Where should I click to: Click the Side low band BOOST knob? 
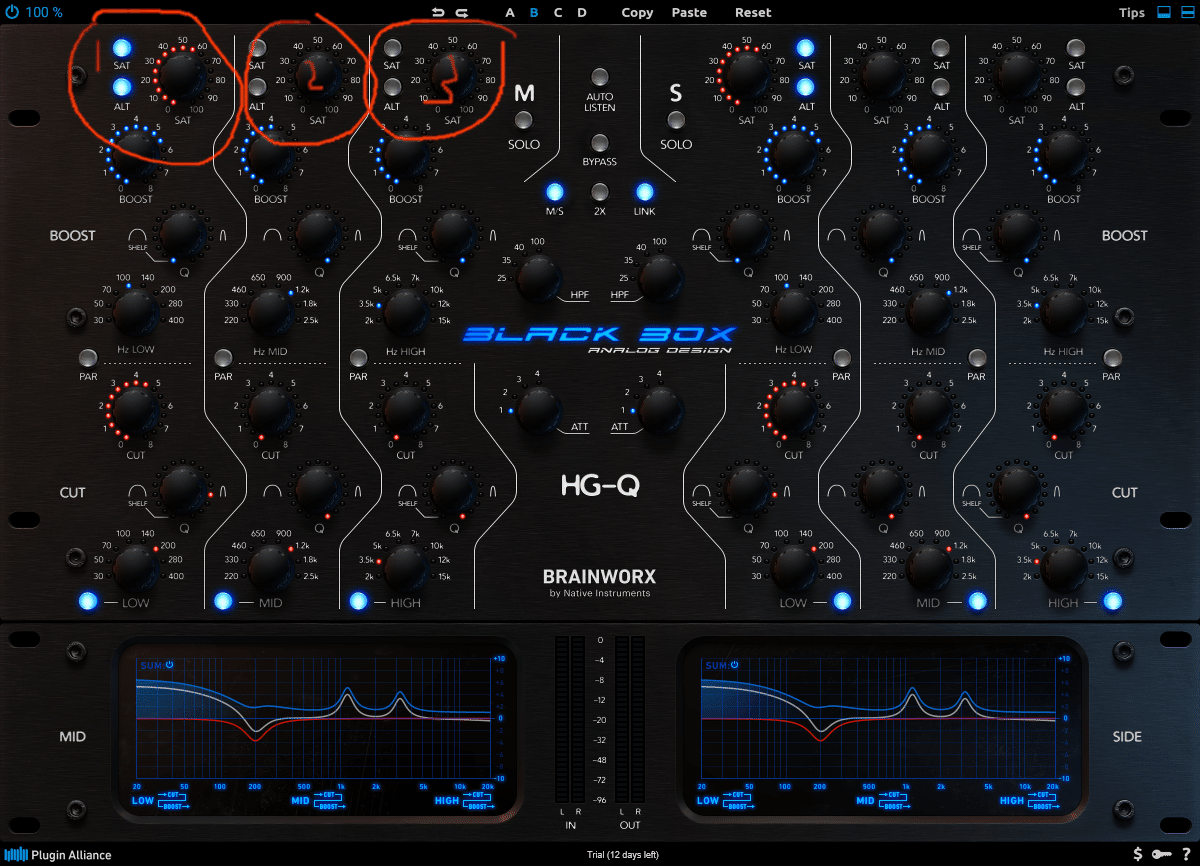[x=794, y=153]
